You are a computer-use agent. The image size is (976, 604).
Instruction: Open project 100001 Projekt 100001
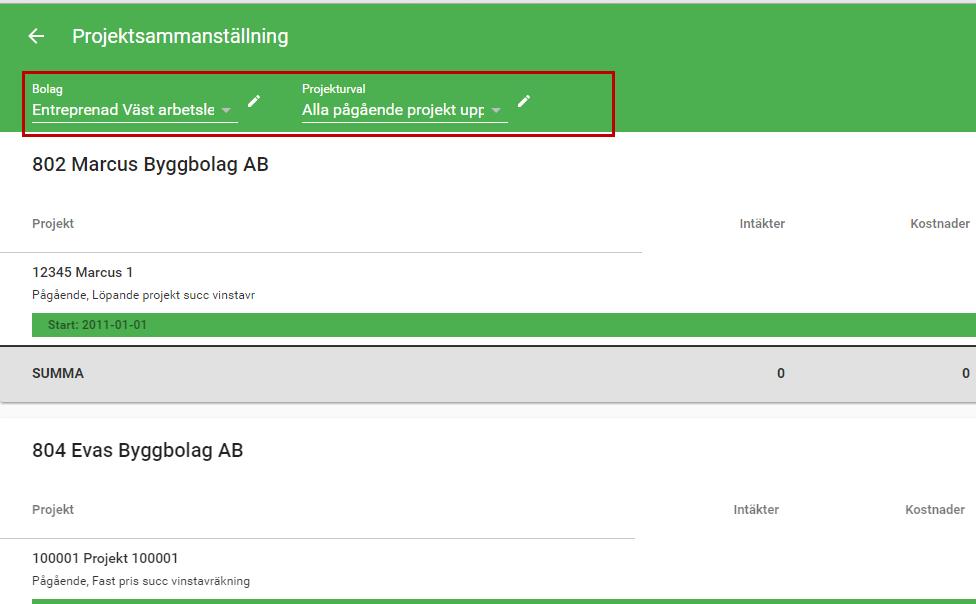[x=105, y=558]
